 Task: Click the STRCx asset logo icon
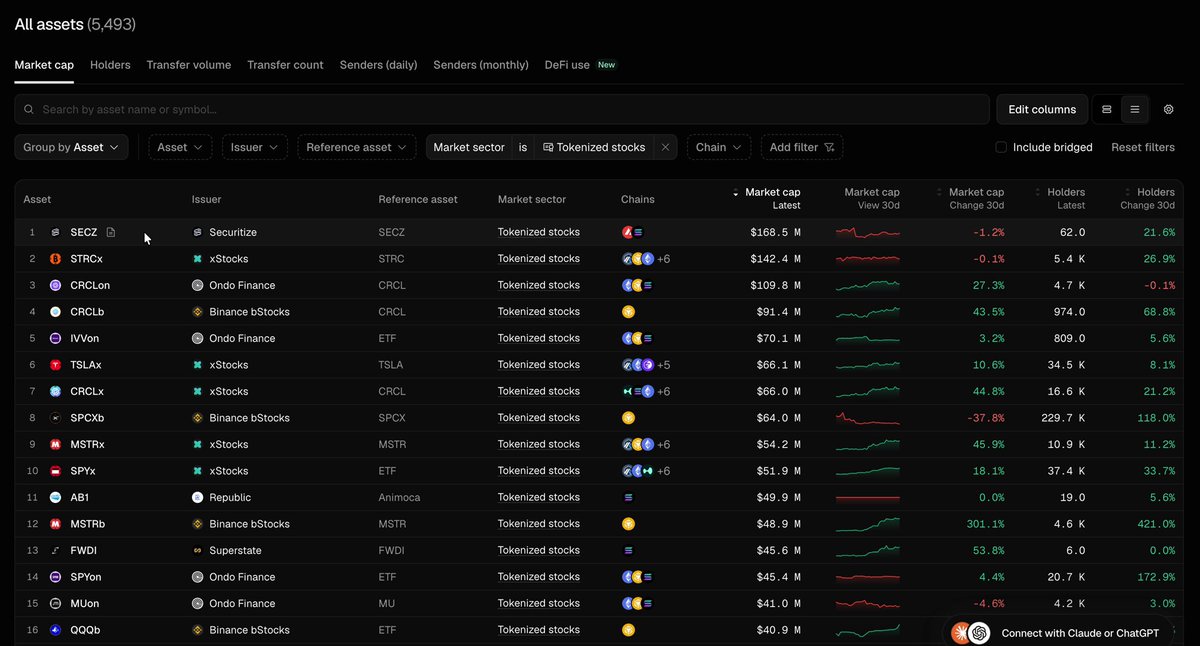56,259
